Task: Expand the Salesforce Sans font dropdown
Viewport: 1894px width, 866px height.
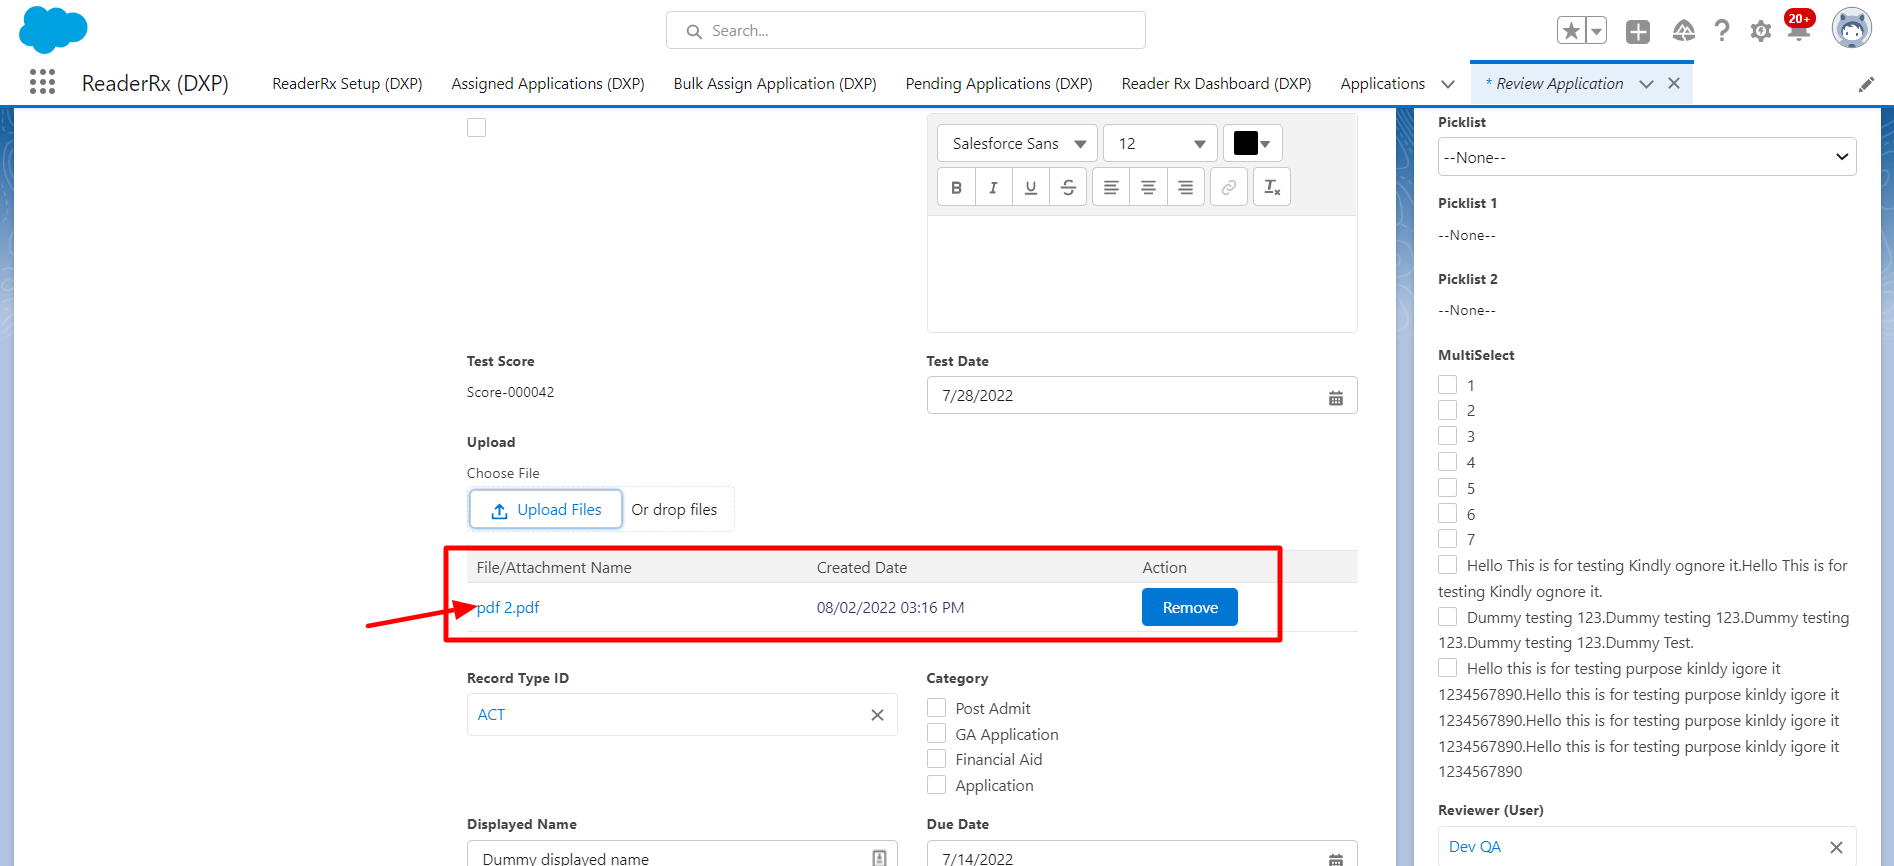Action: click(1017, 144)
